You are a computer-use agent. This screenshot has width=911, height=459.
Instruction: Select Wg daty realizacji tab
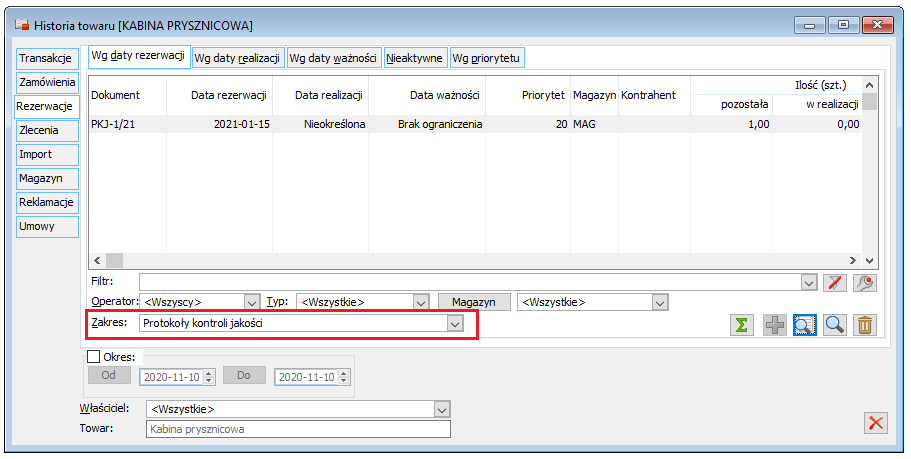[x=238, y=58]
